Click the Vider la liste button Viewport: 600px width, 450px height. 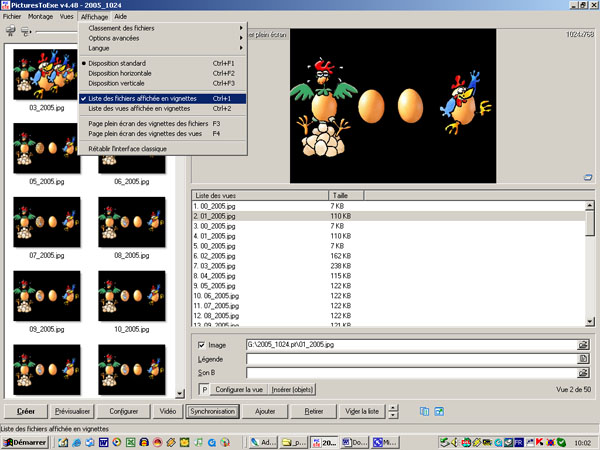(x=362, y=411)
